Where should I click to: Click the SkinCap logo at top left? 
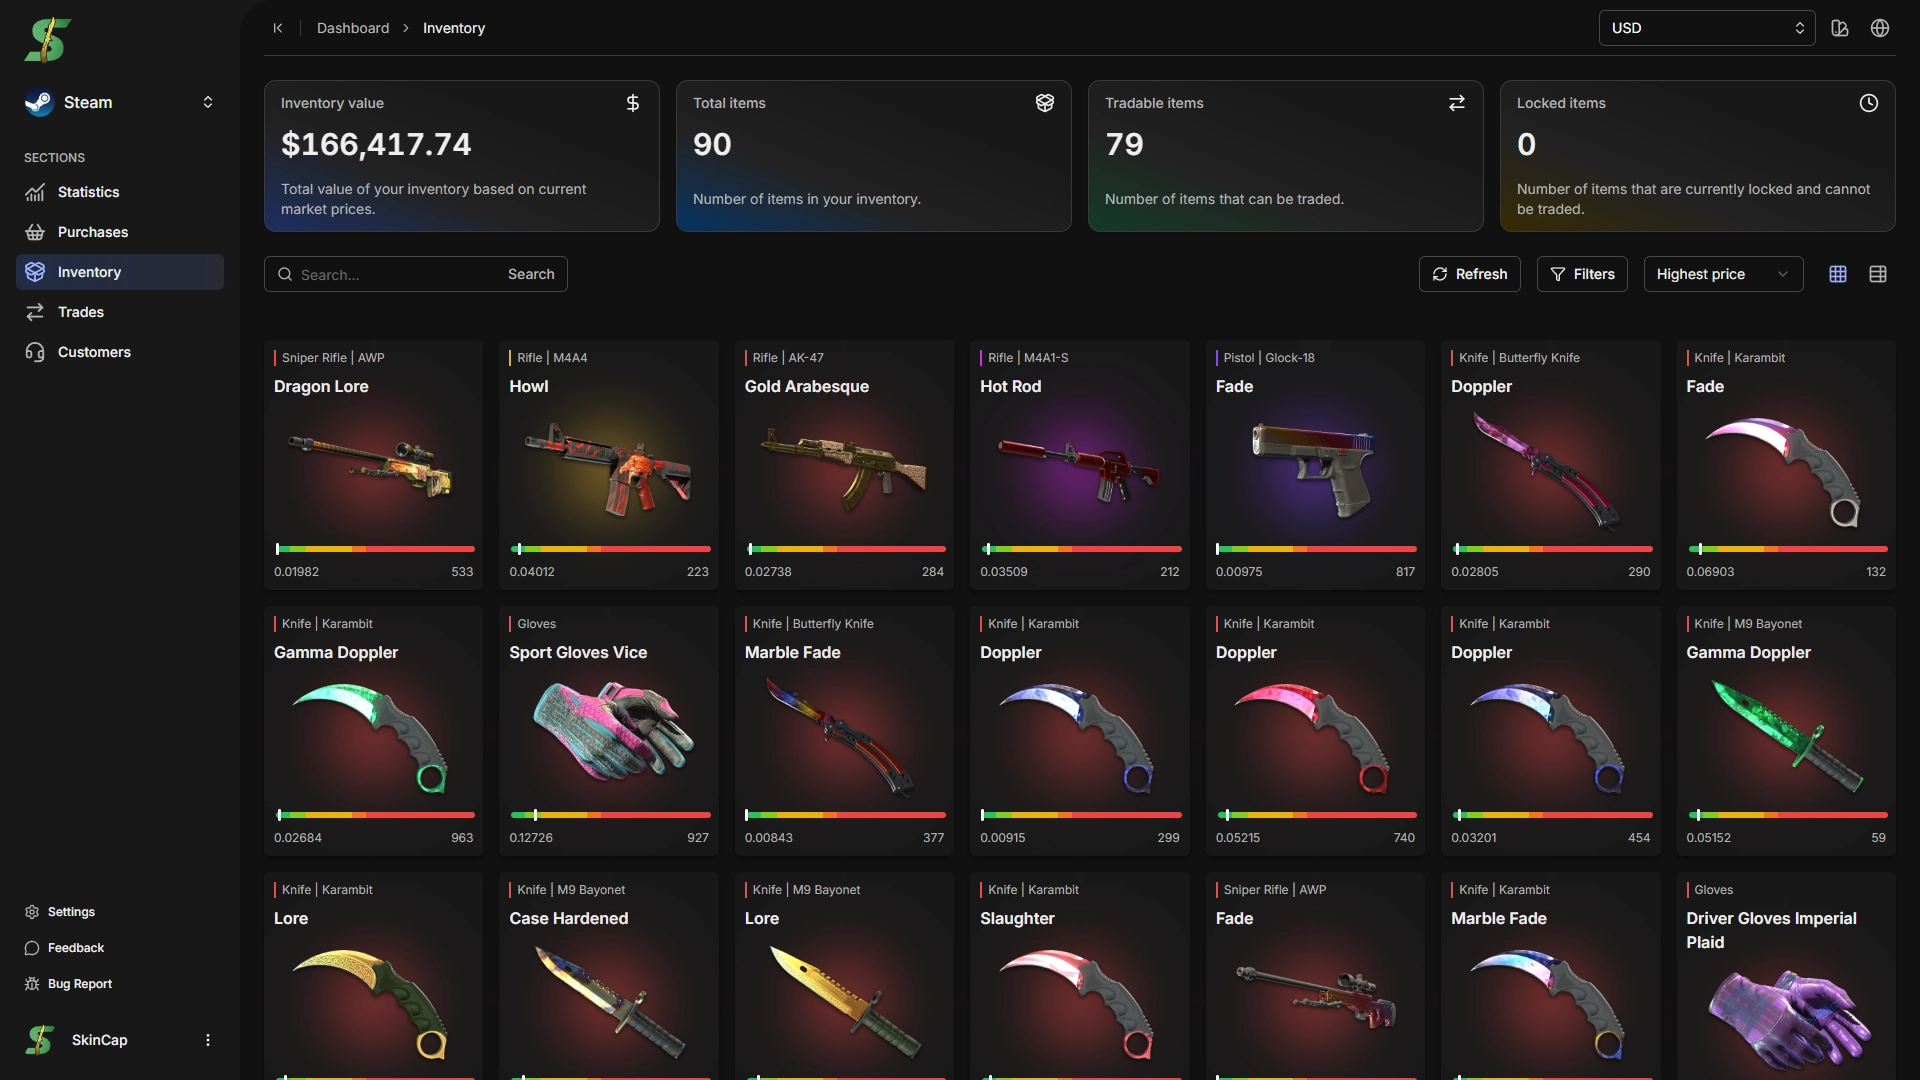click(x=48, y=40)
